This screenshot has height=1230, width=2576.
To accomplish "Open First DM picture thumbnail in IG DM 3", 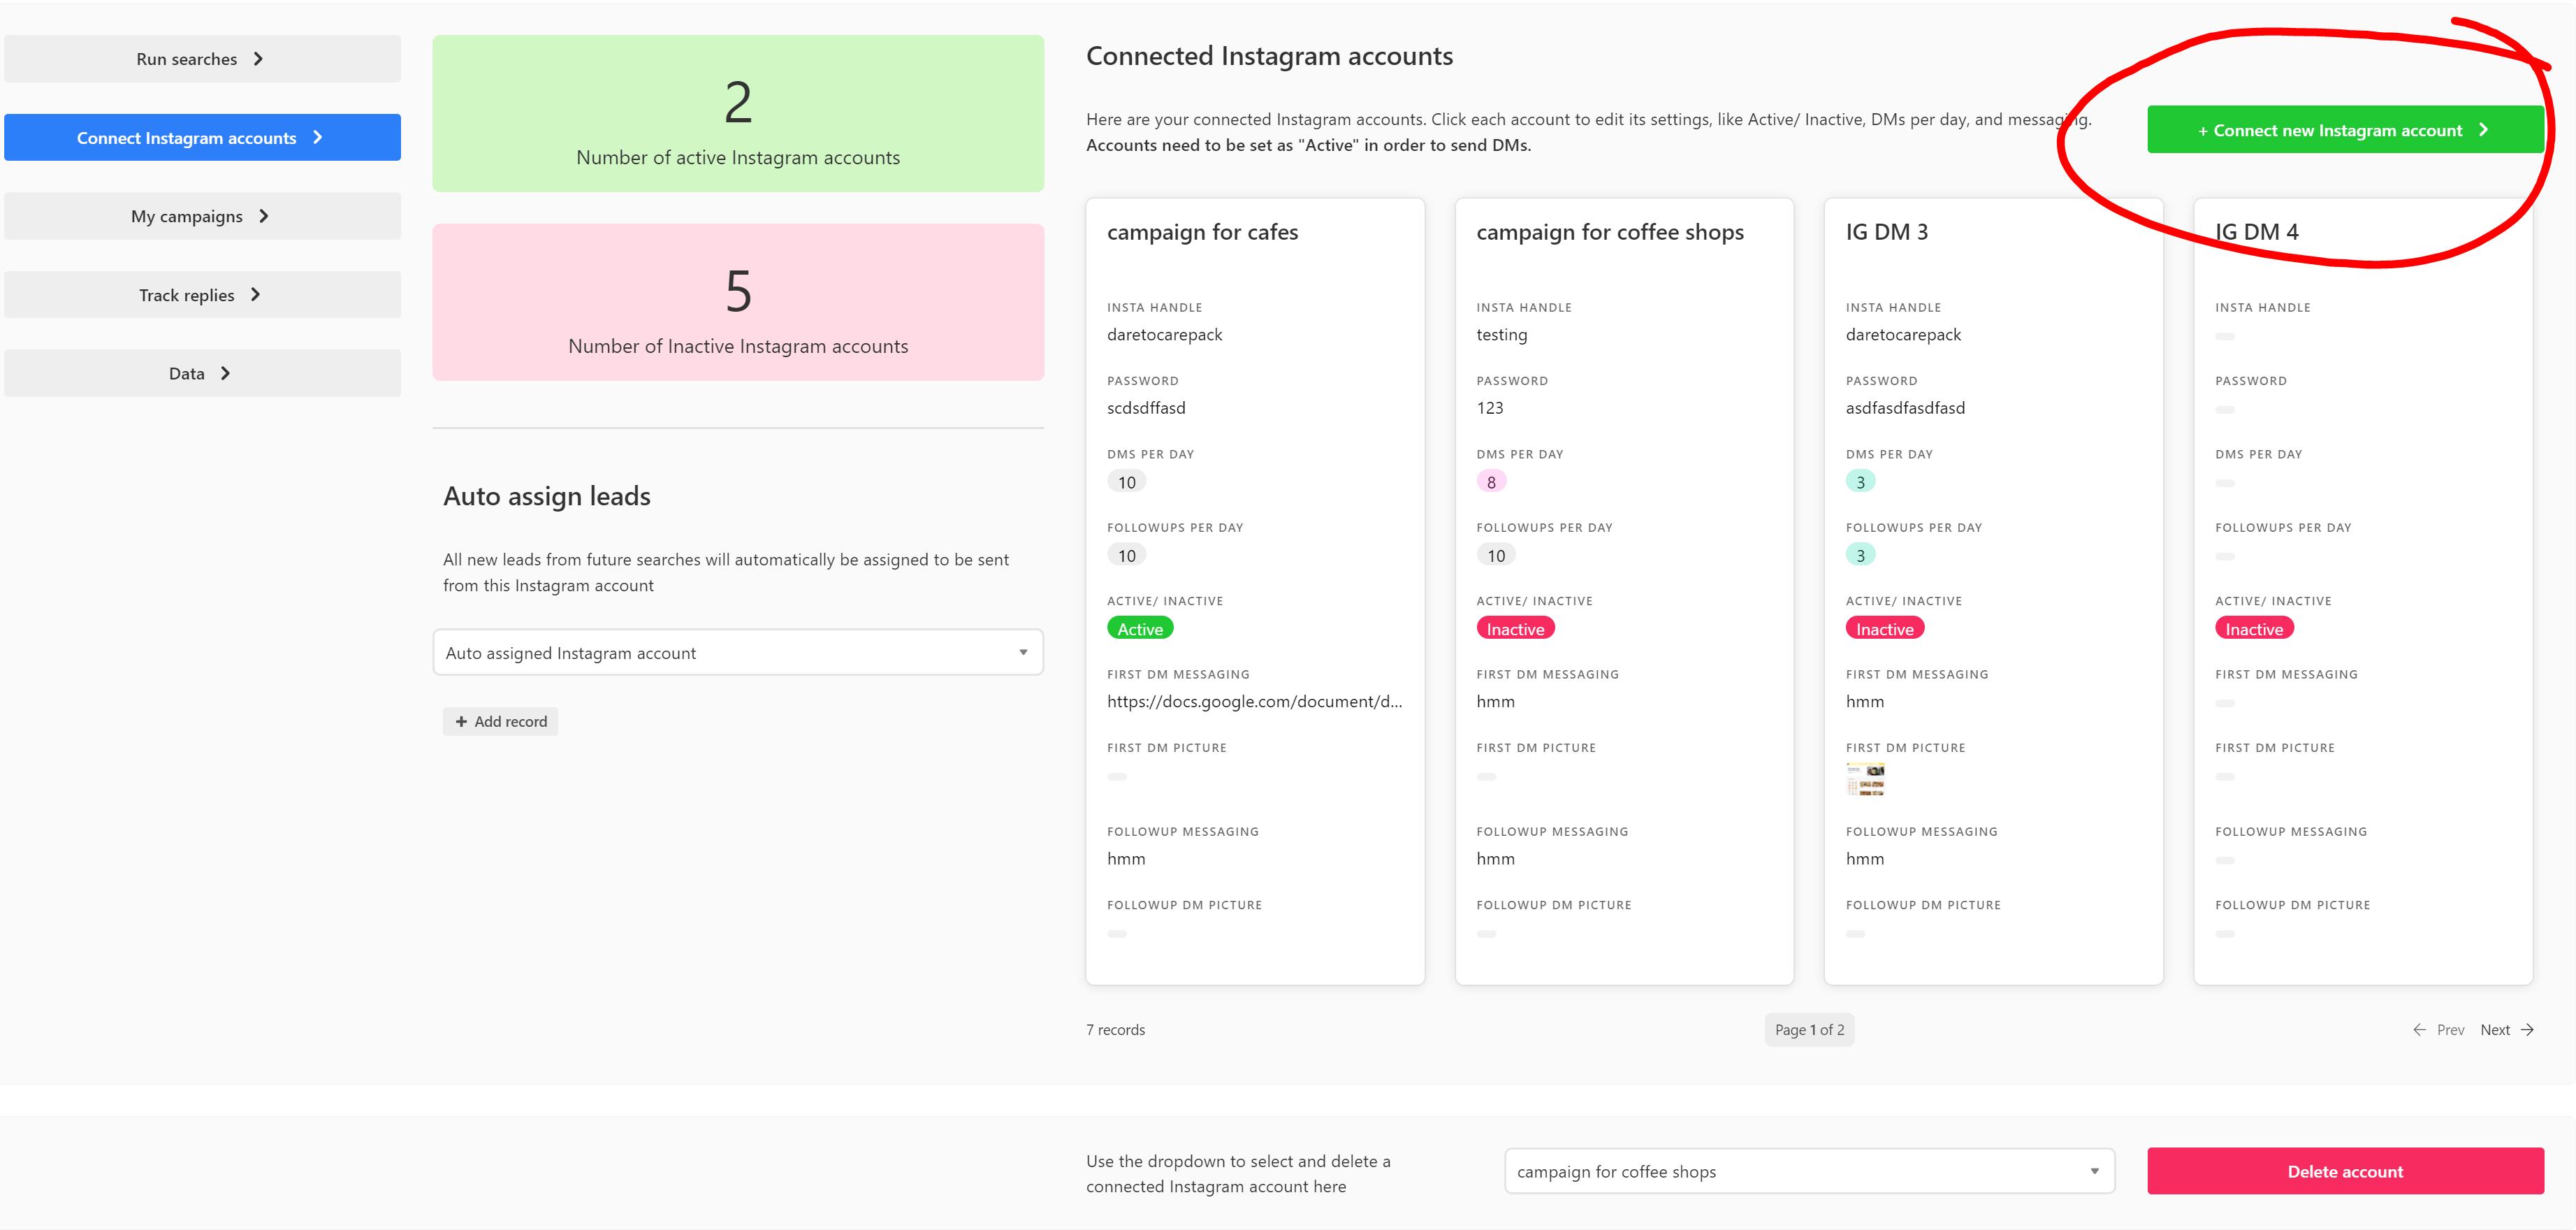I will click(1865, 779).
